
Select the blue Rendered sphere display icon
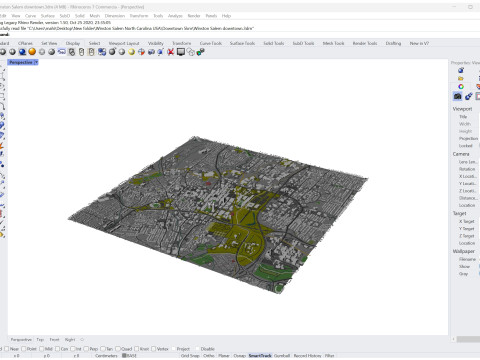(x=22, y=52)
